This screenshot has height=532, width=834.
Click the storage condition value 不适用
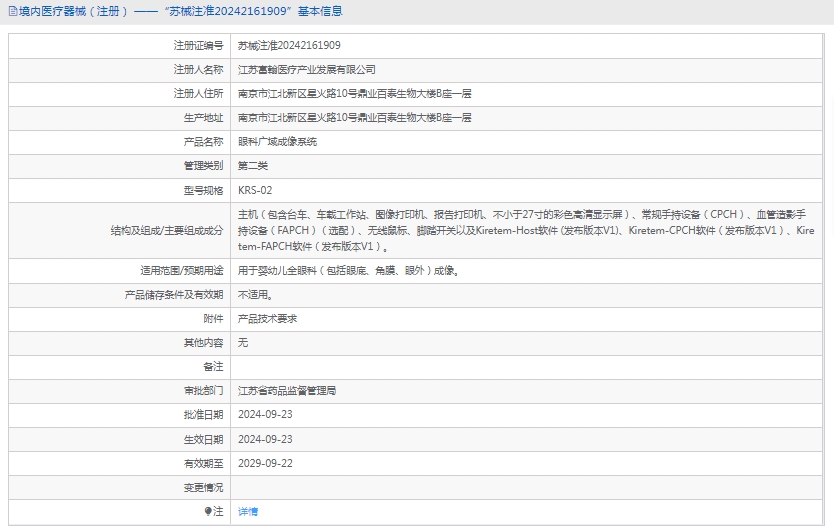point(255,294)
